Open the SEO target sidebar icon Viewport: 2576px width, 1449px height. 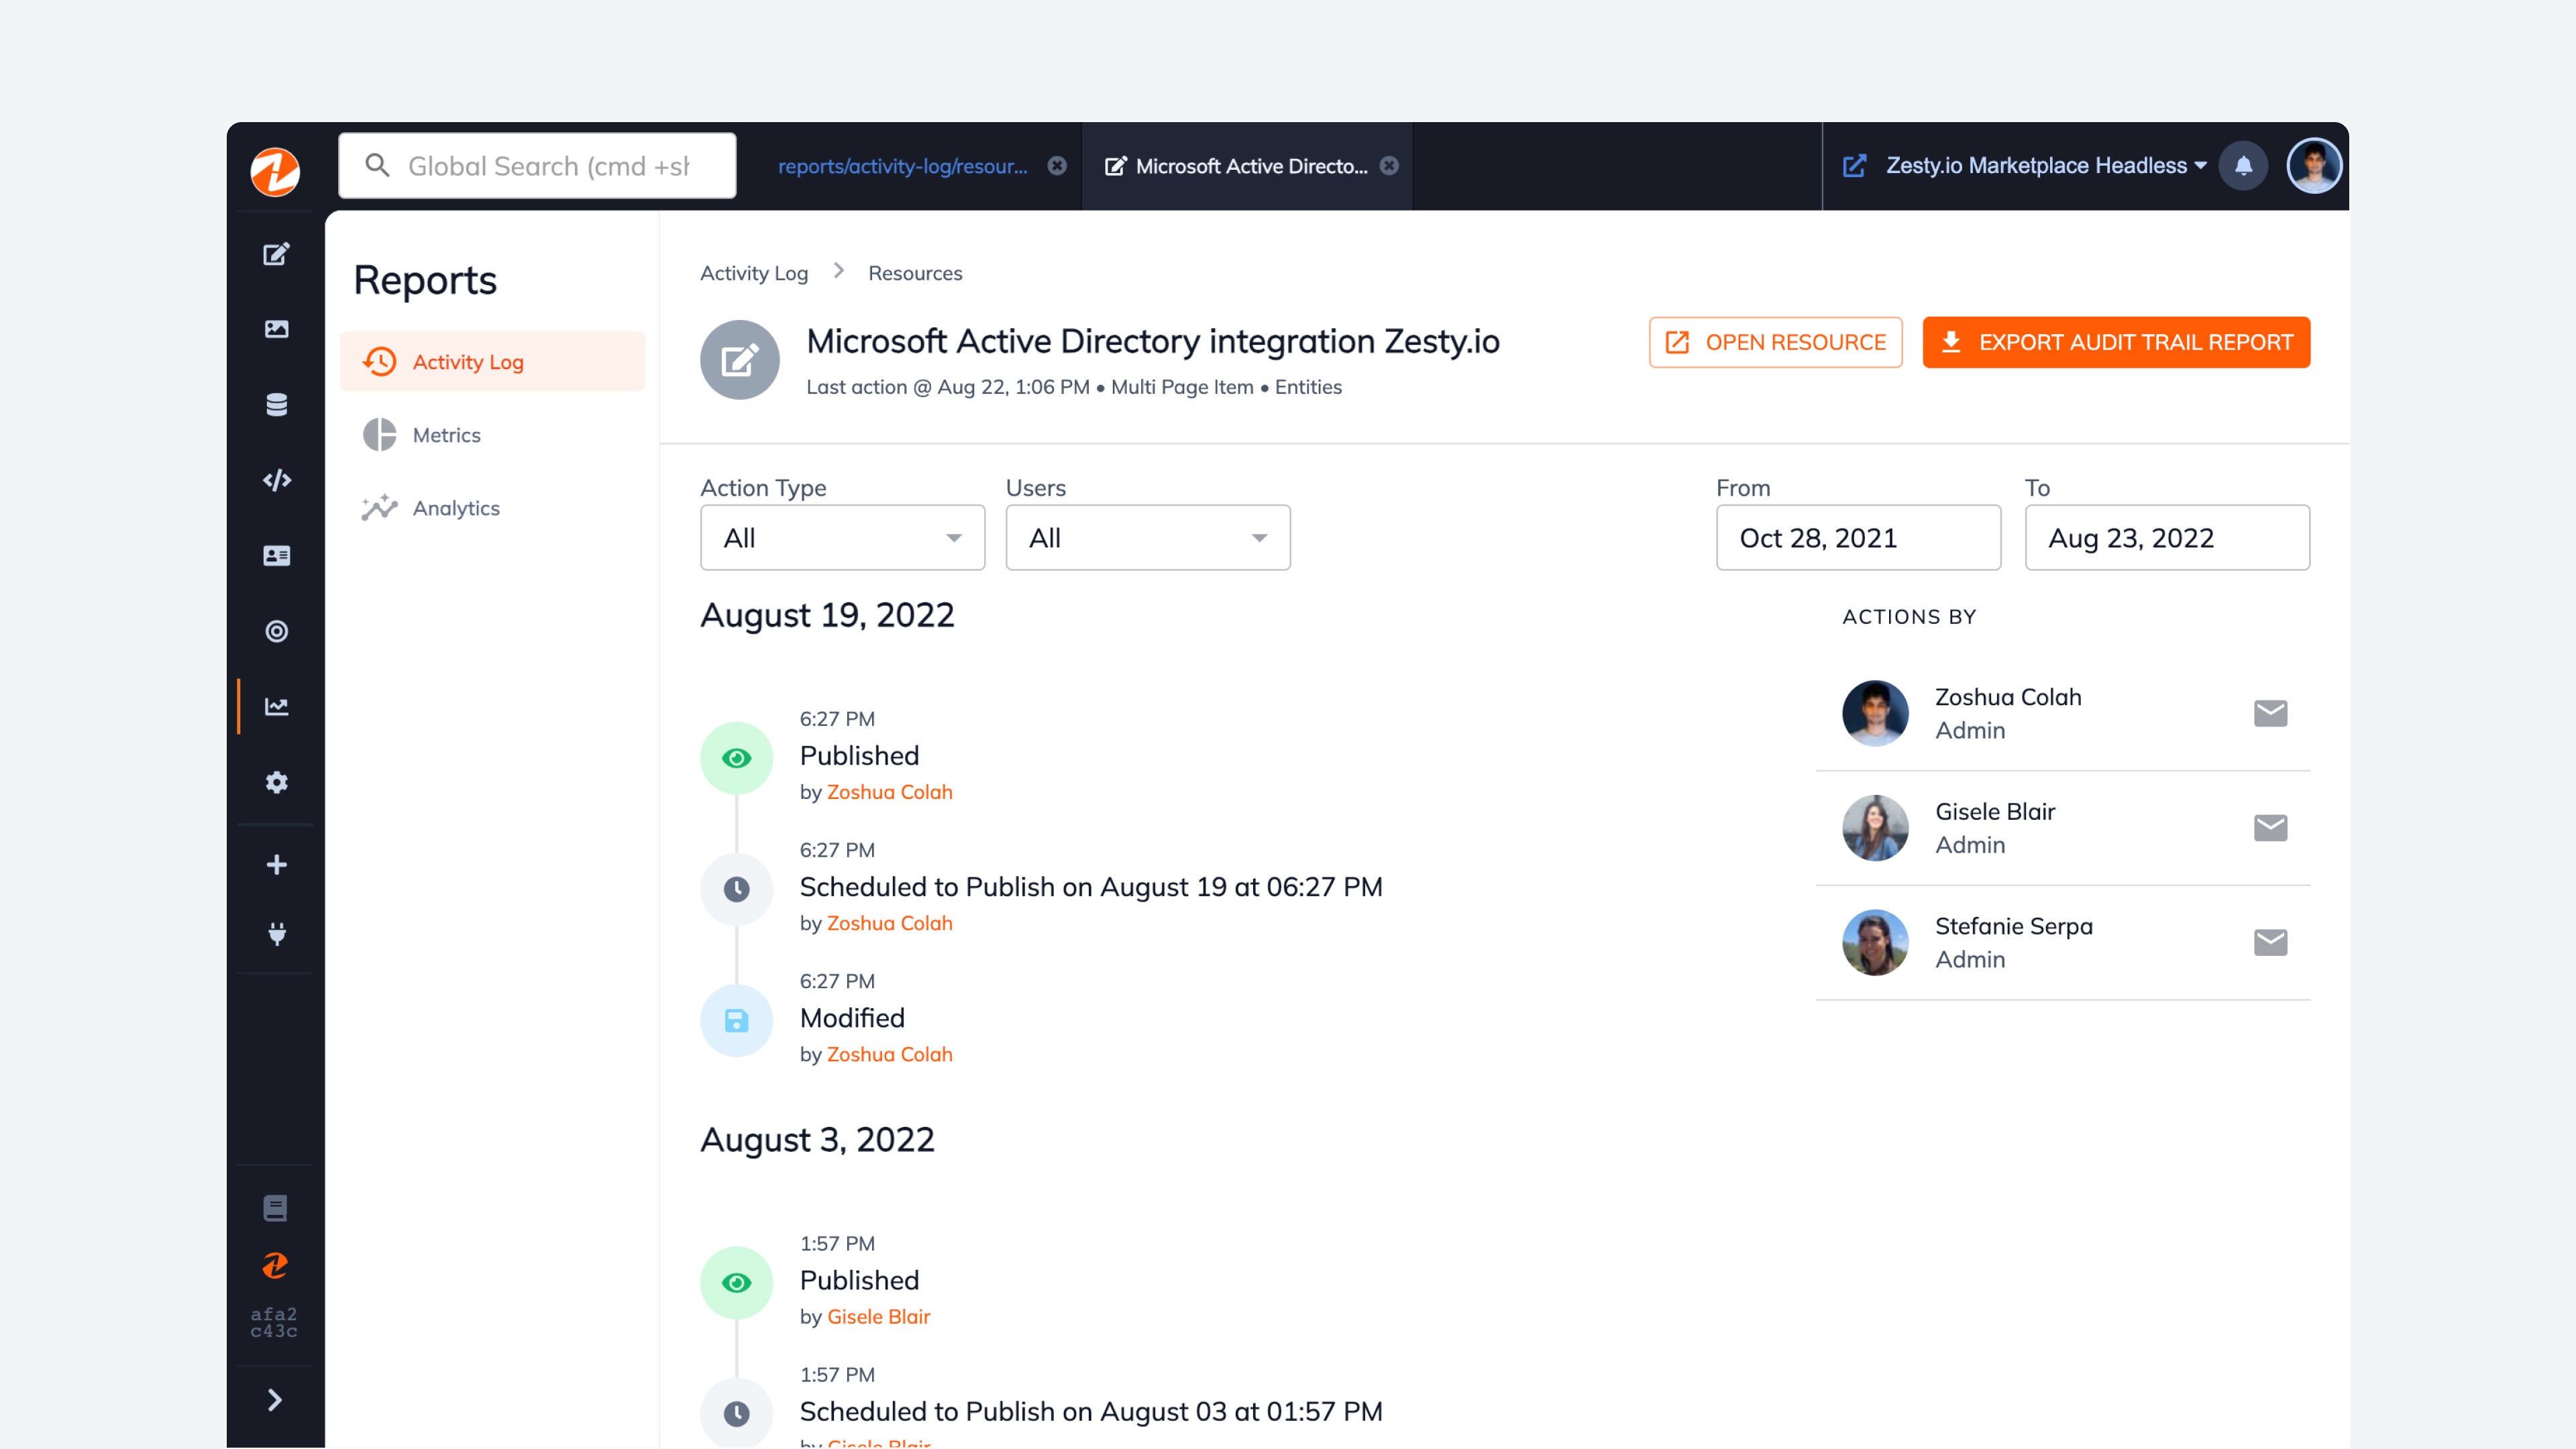coord(276,631)
